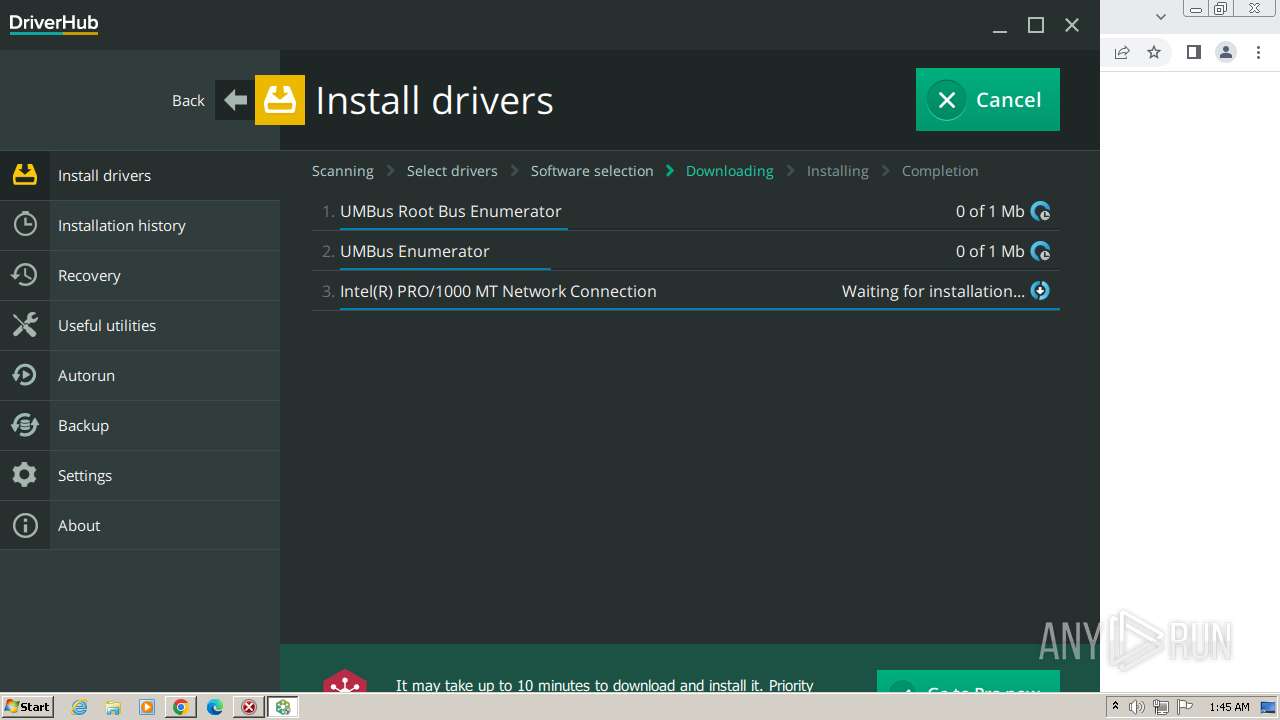Click download icon for Intel PRO/1000 row

1041,291
